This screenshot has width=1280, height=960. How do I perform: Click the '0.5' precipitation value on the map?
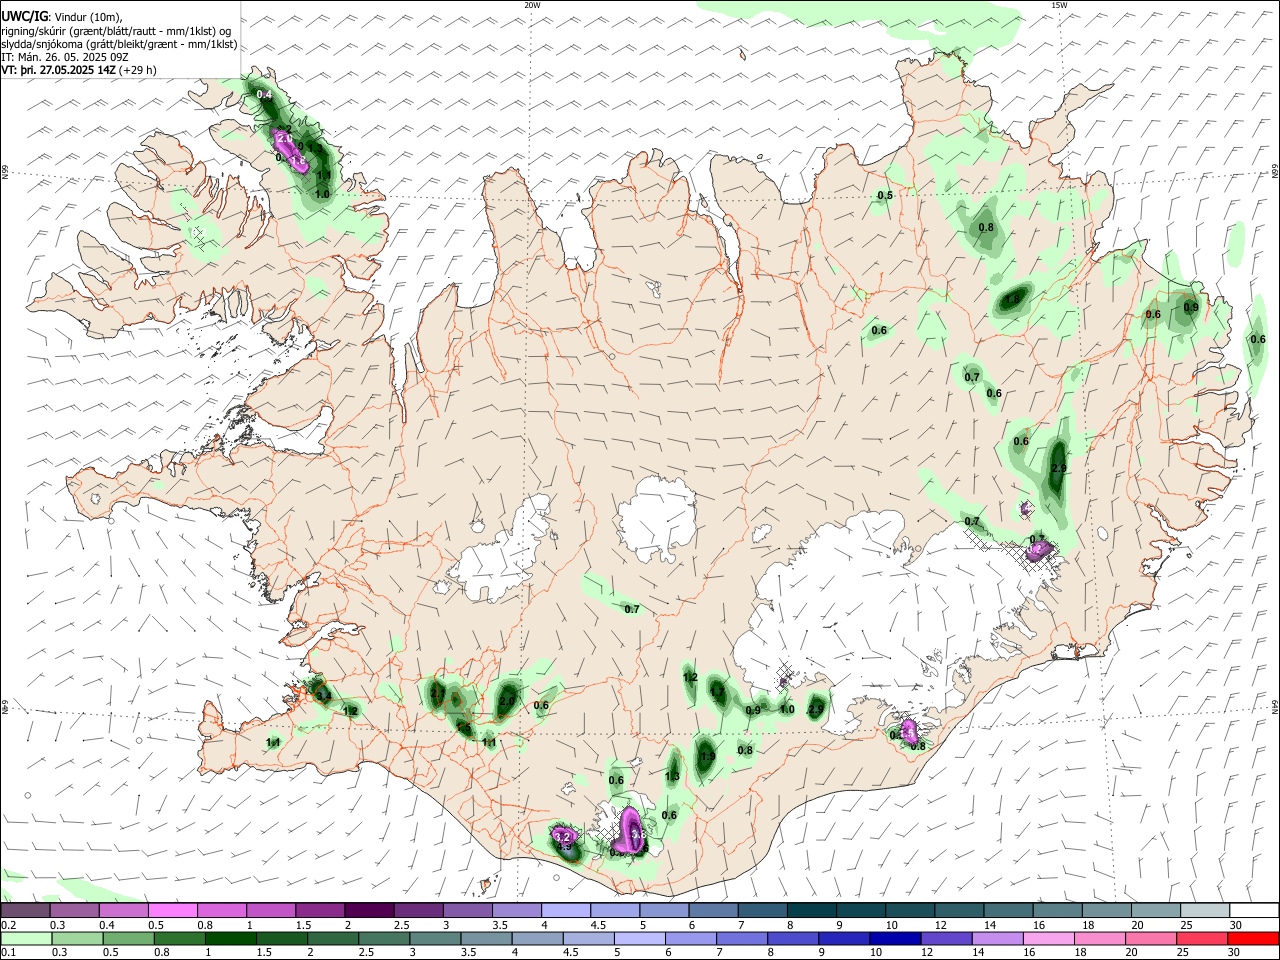(x=885, y=195)
